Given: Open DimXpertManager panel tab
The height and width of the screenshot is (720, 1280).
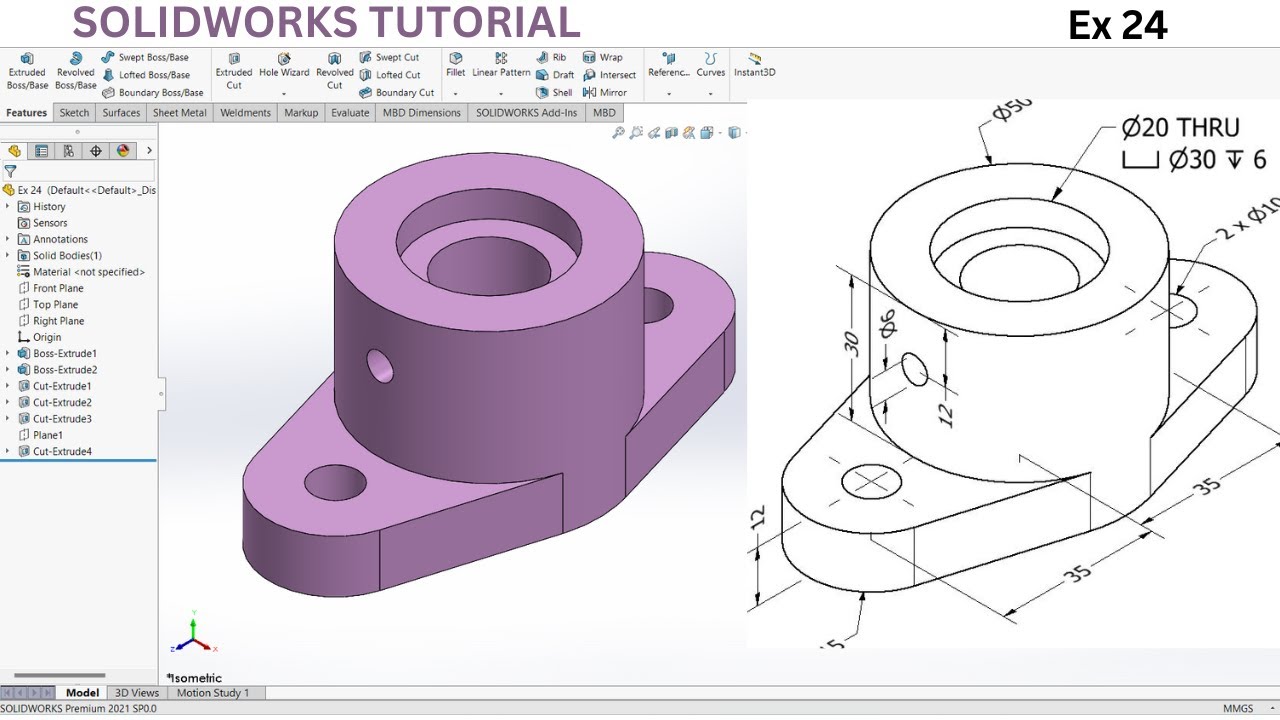Looking at the screenshot, I should 96,151.
